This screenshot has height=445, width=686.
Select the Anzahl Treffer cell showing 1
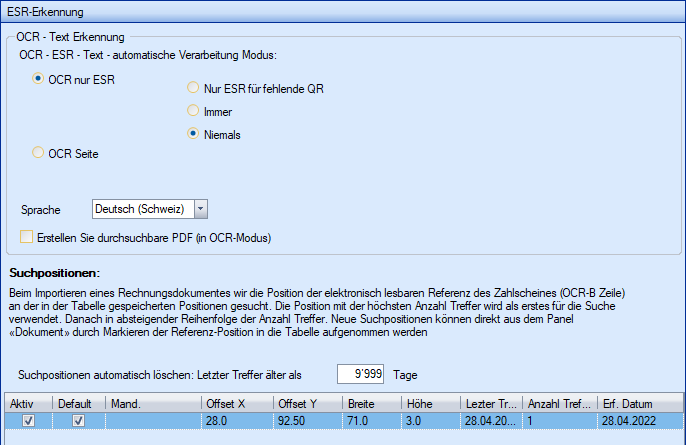pos(560,421)
